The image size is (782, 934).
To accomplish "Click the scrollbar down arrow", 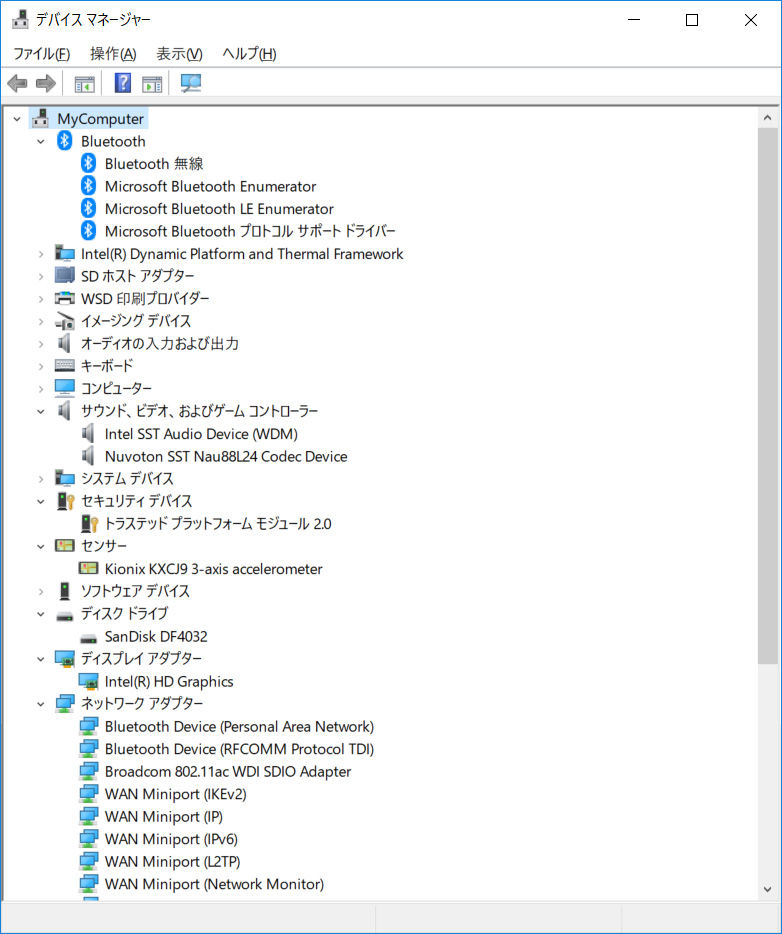I will (x=767, y=889).
